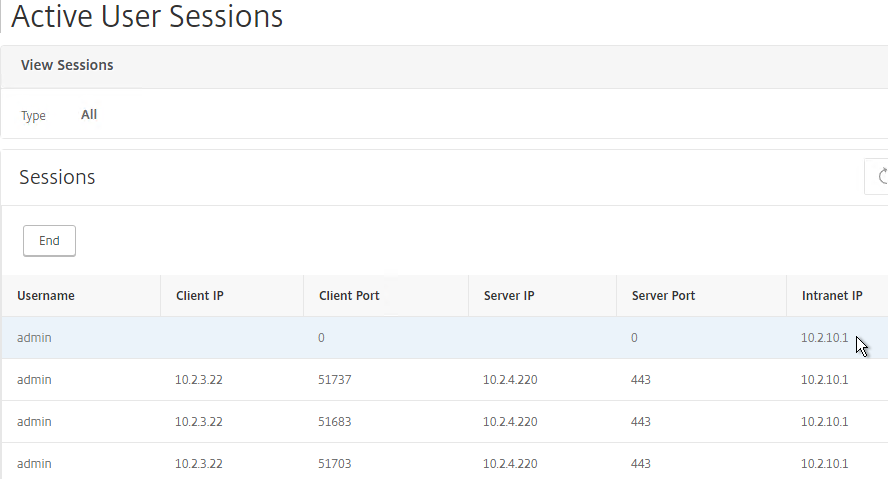Sort by the Server Port column header
Screen dimensions: 888x479
[x=663, y=296]
